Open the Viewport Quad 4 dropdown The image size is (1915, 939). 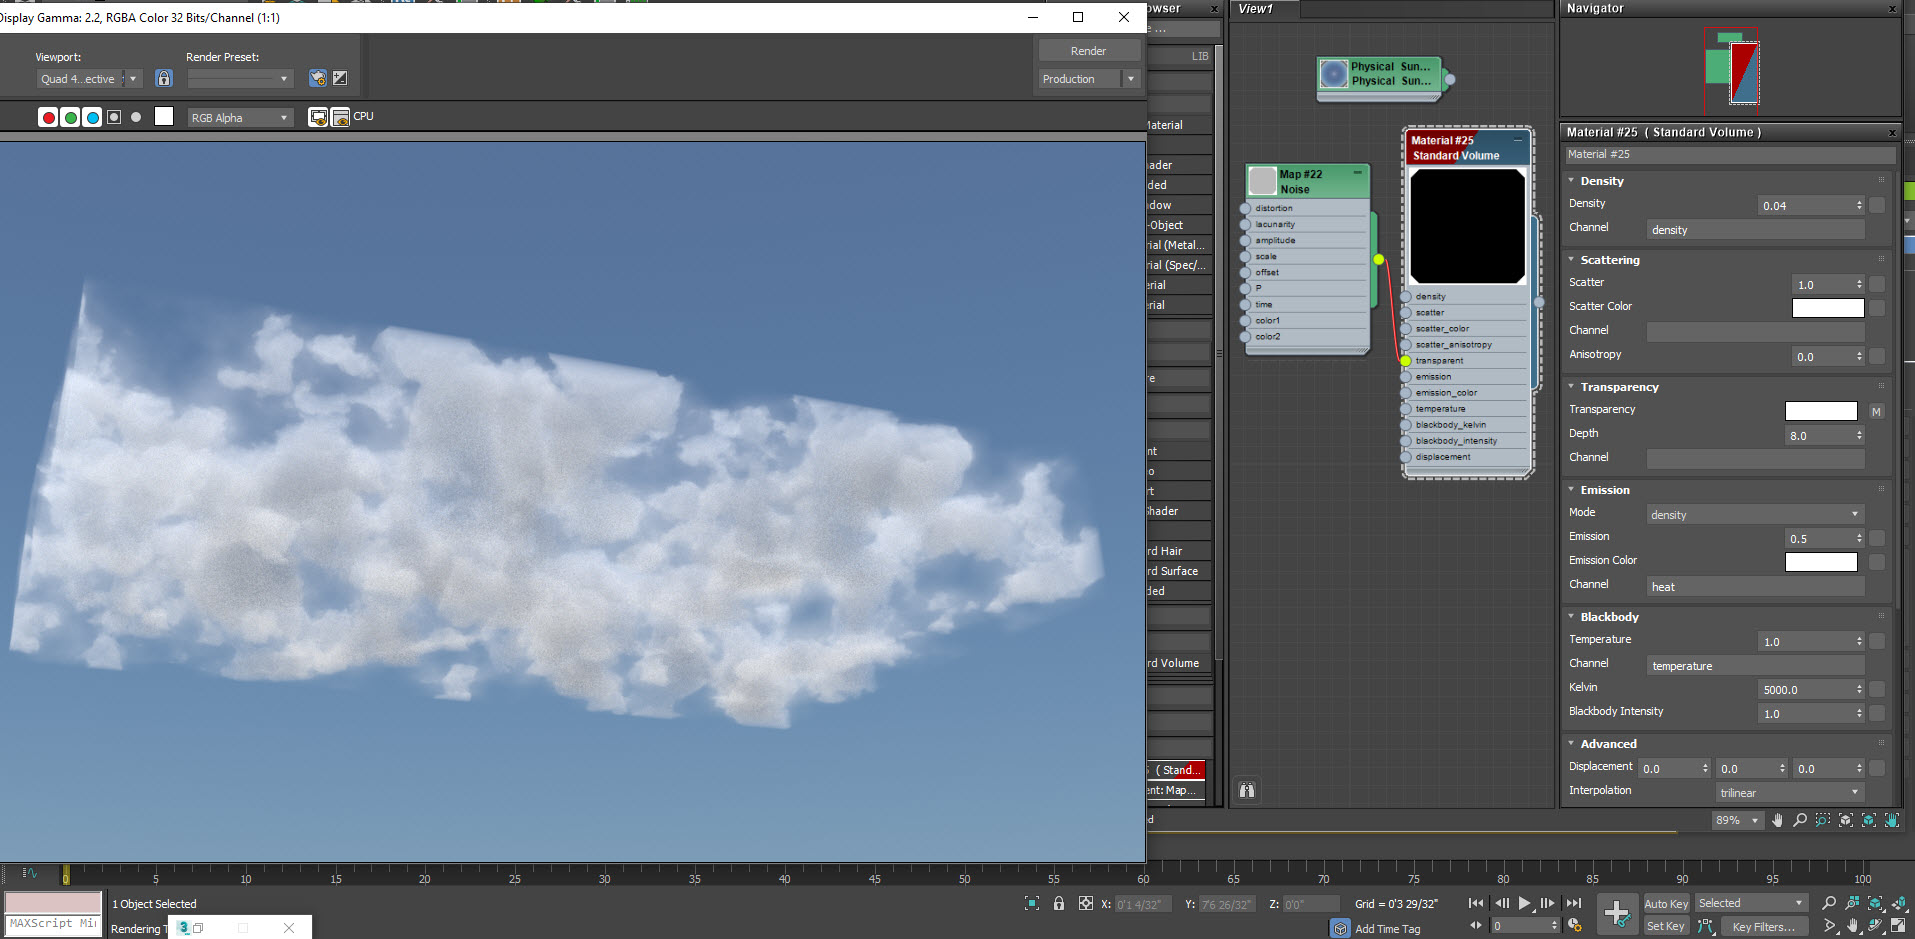pyautogui.click(x=90, y=79)
